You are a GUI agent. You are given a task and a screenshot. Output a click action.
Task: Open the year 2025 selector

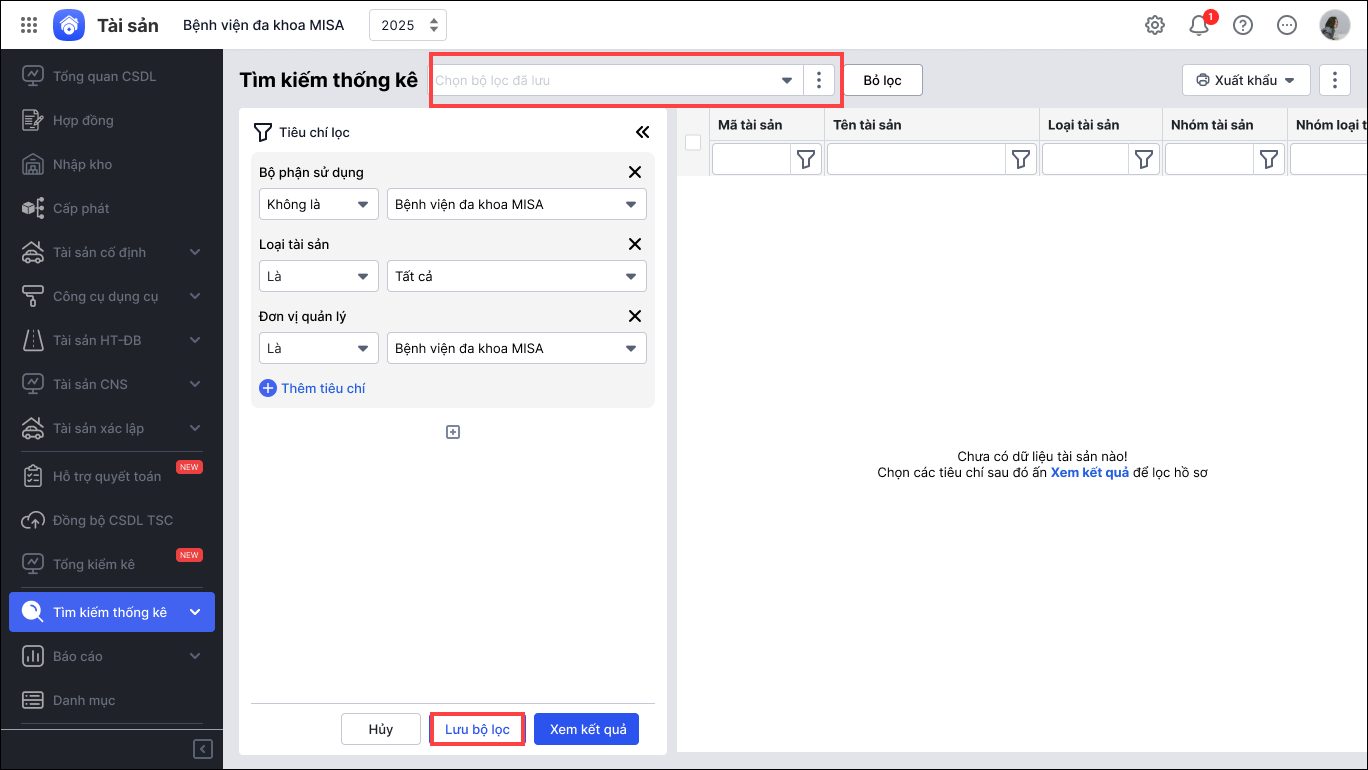408,25
